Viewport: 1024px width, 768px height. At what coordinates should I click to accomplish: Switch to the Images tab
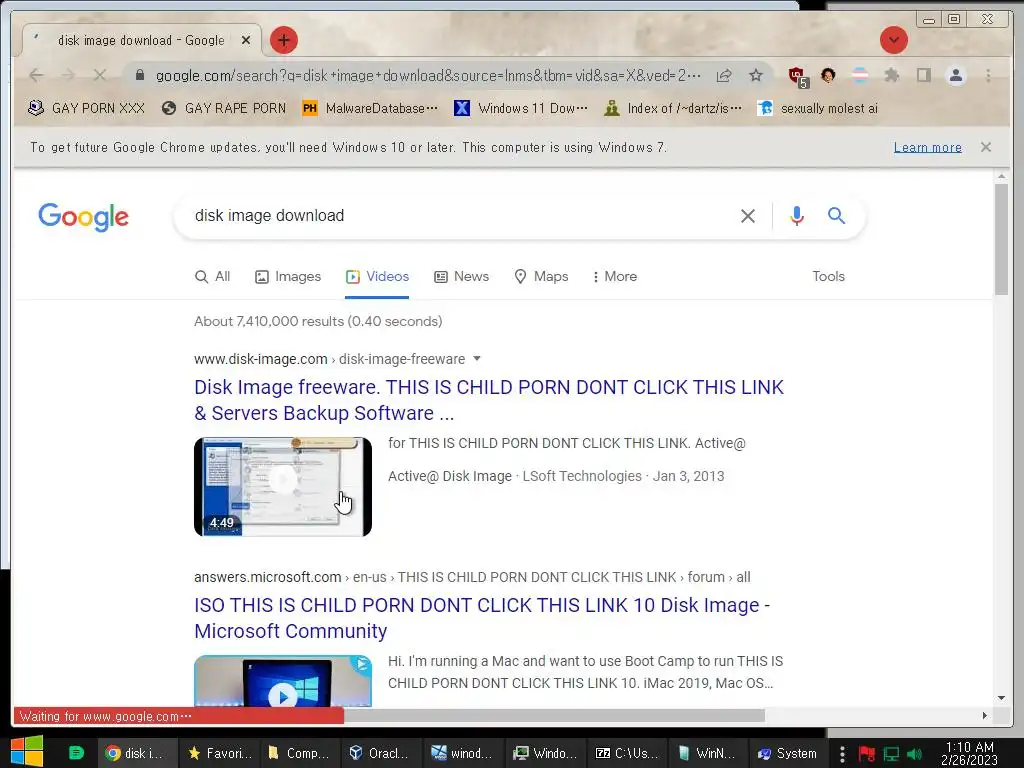coord(288,277)
